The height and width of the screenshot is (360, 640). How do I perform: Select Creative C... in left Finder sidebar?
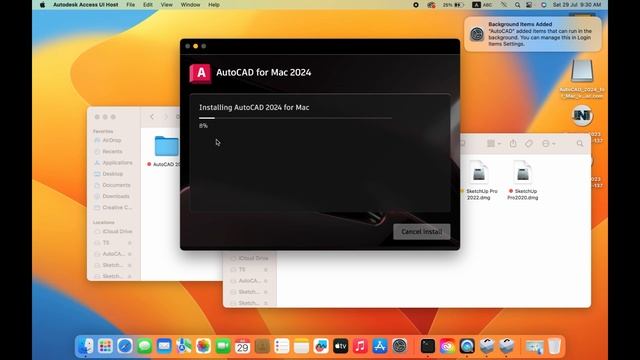(x=113, y=207)
